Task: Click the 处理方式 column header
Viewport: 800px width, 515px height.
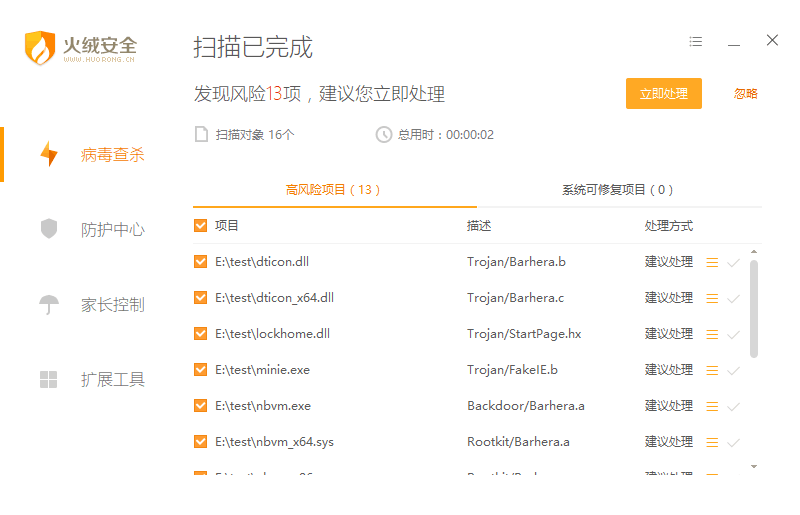Action: click(669, 226)
